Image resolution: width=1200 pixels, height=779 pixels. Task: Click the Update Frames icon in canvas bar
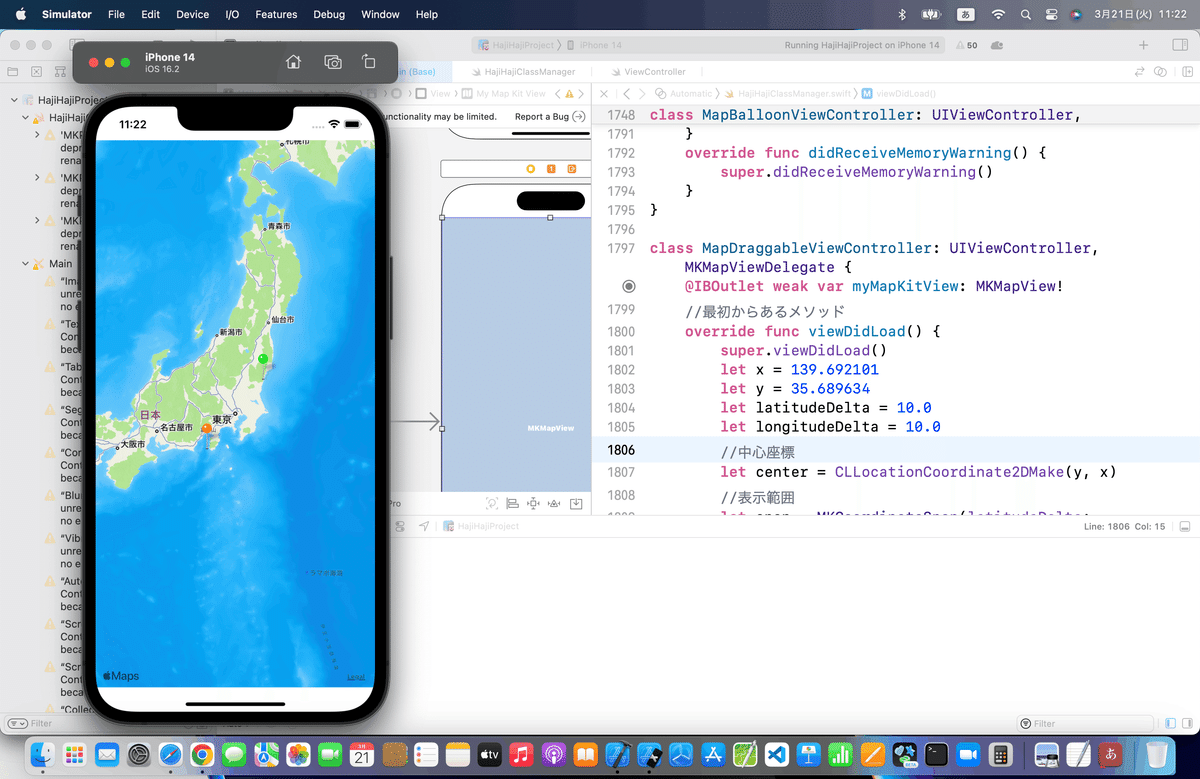[491, 504]
